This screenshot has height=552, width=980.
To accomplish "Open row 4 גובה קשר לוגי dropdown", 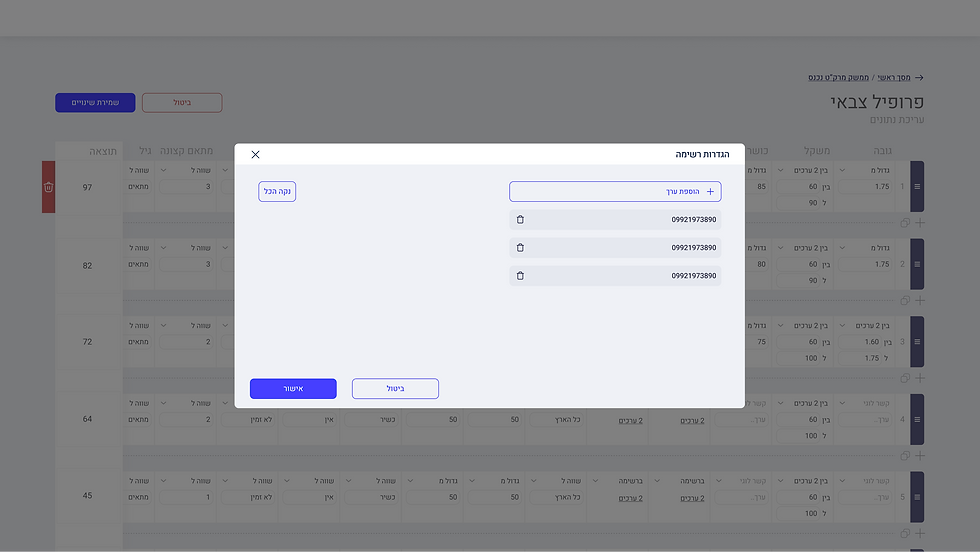I will (x=864, y=403).
